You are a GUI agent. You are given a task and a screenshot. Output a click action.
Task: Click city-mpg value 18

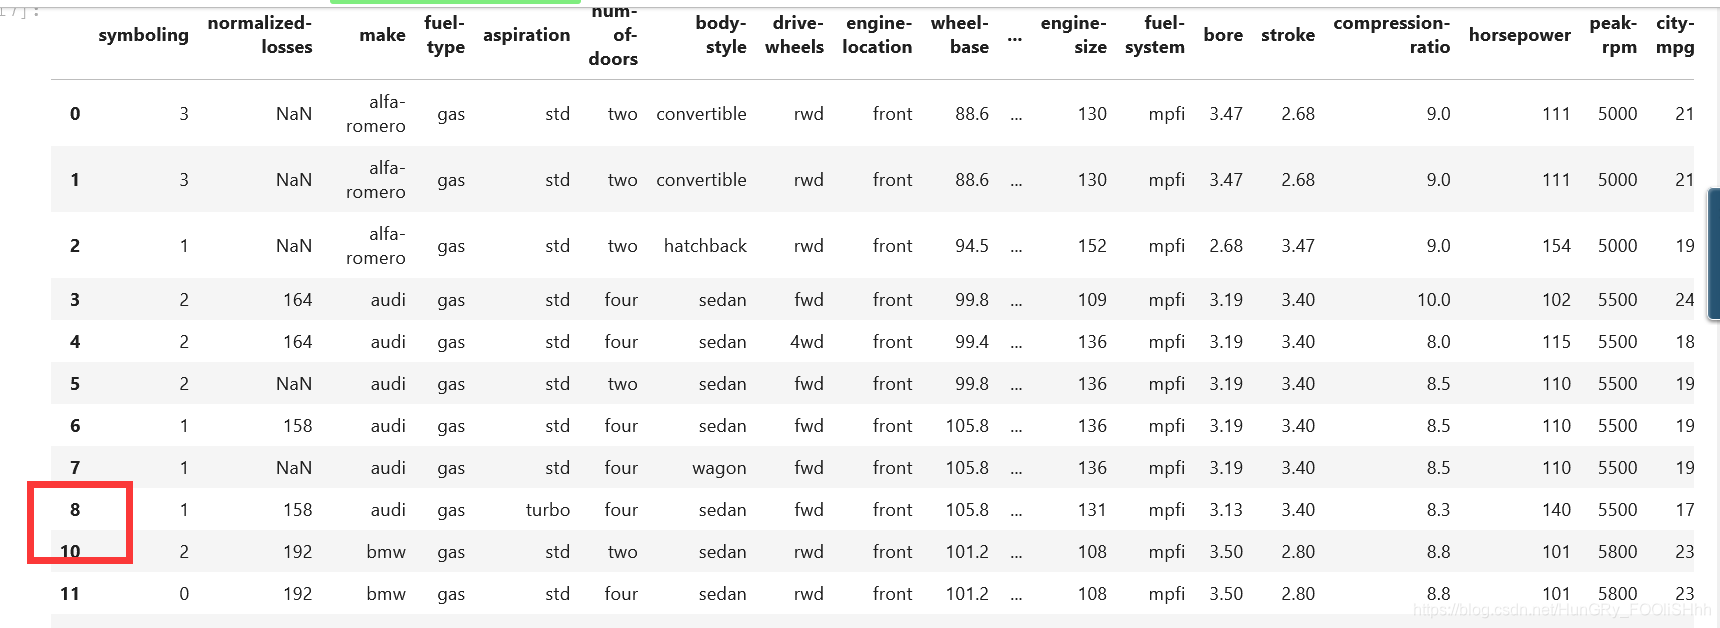tap(1685, 342)
